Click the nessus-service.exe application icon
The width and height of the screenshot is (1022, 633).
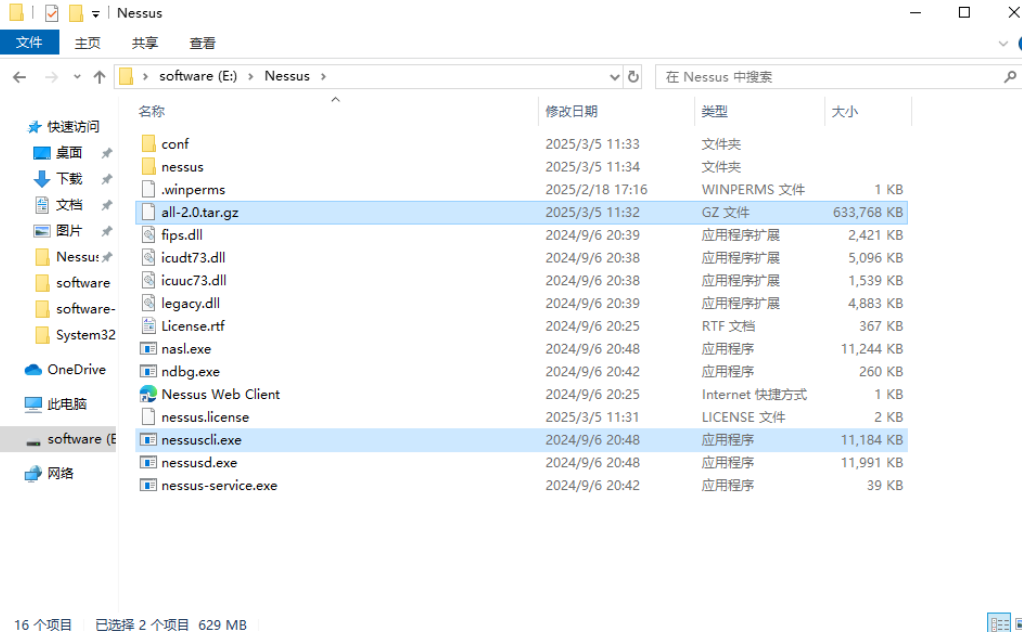pos(149,485)
